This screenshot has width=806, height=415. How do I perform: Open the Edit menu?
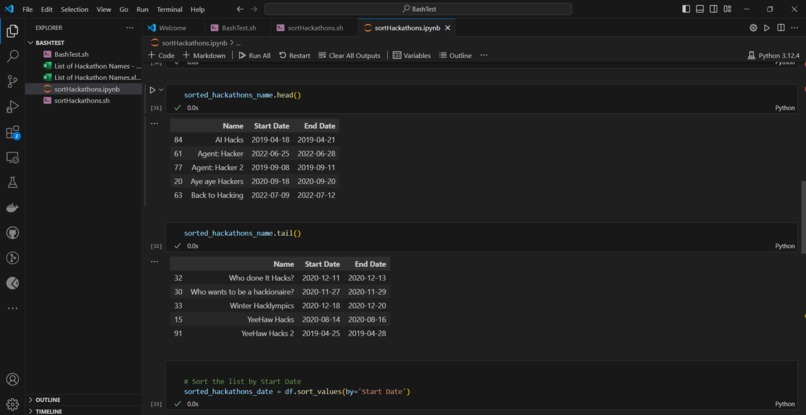(46, 9)
